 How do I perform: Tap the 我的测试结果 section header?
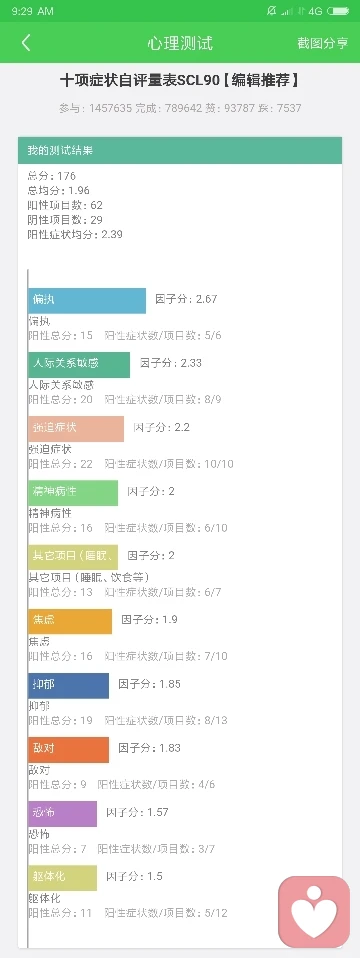[x=180, y=150]
